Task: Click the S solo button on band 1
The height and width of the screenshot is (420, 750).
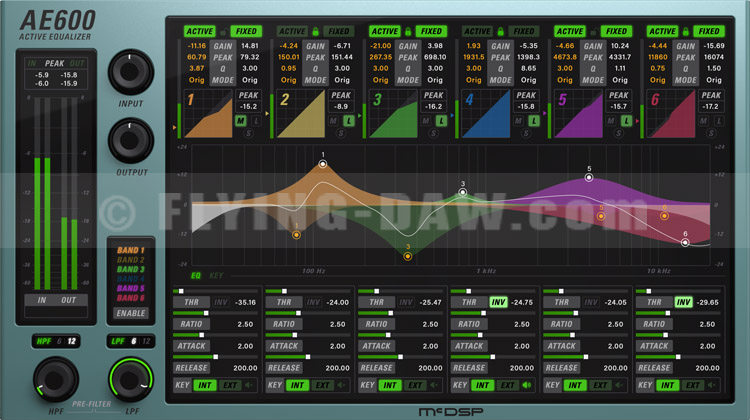Action: (248, 133)
